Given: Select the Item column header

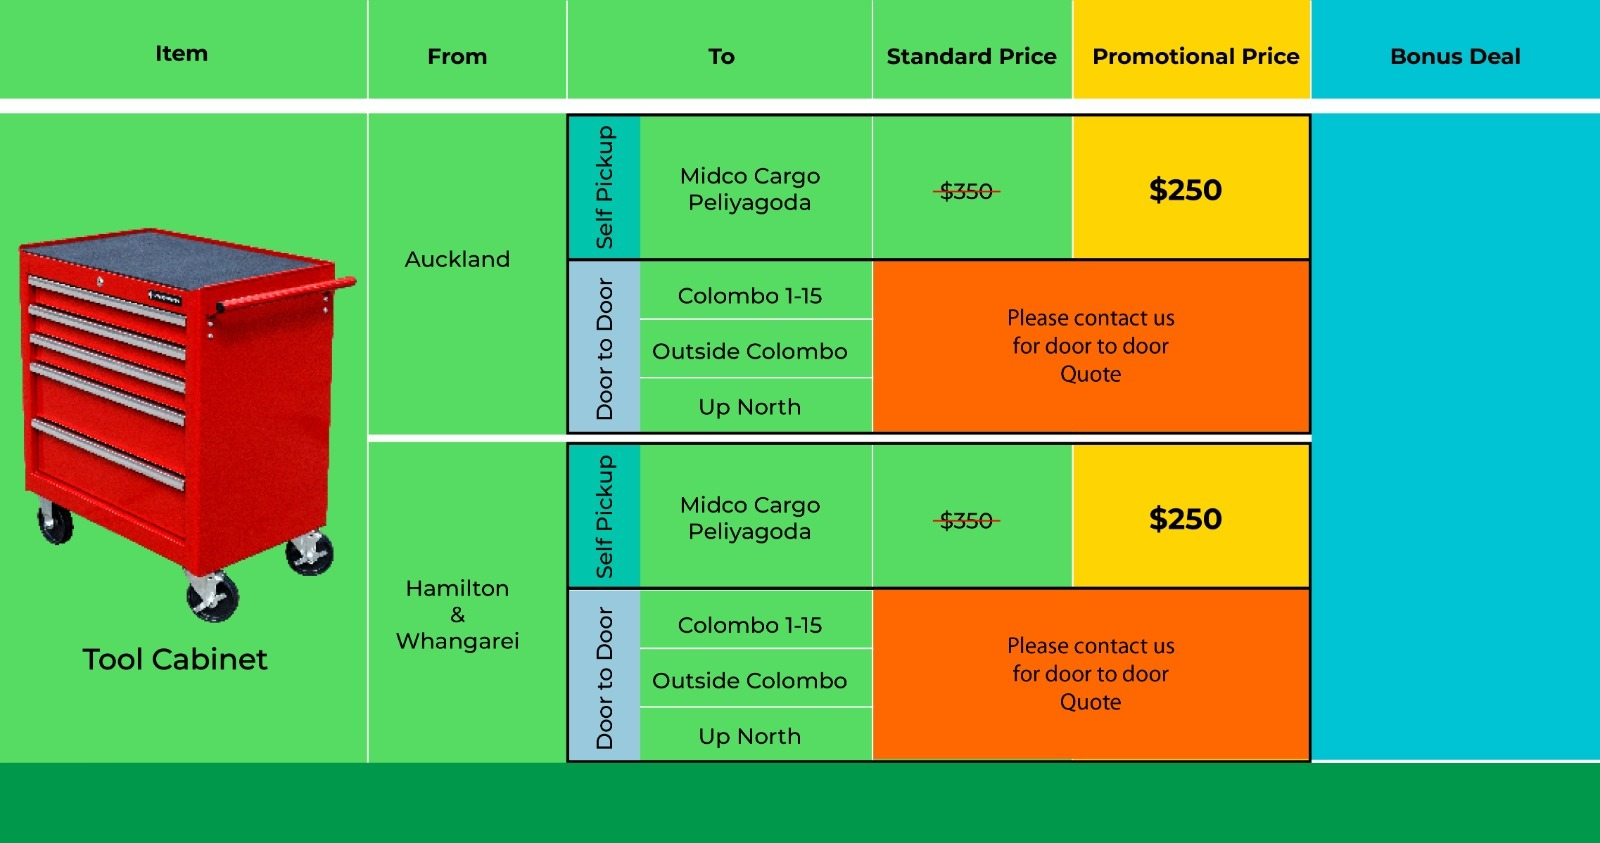Looking at the screenshot, I should 182,54.
